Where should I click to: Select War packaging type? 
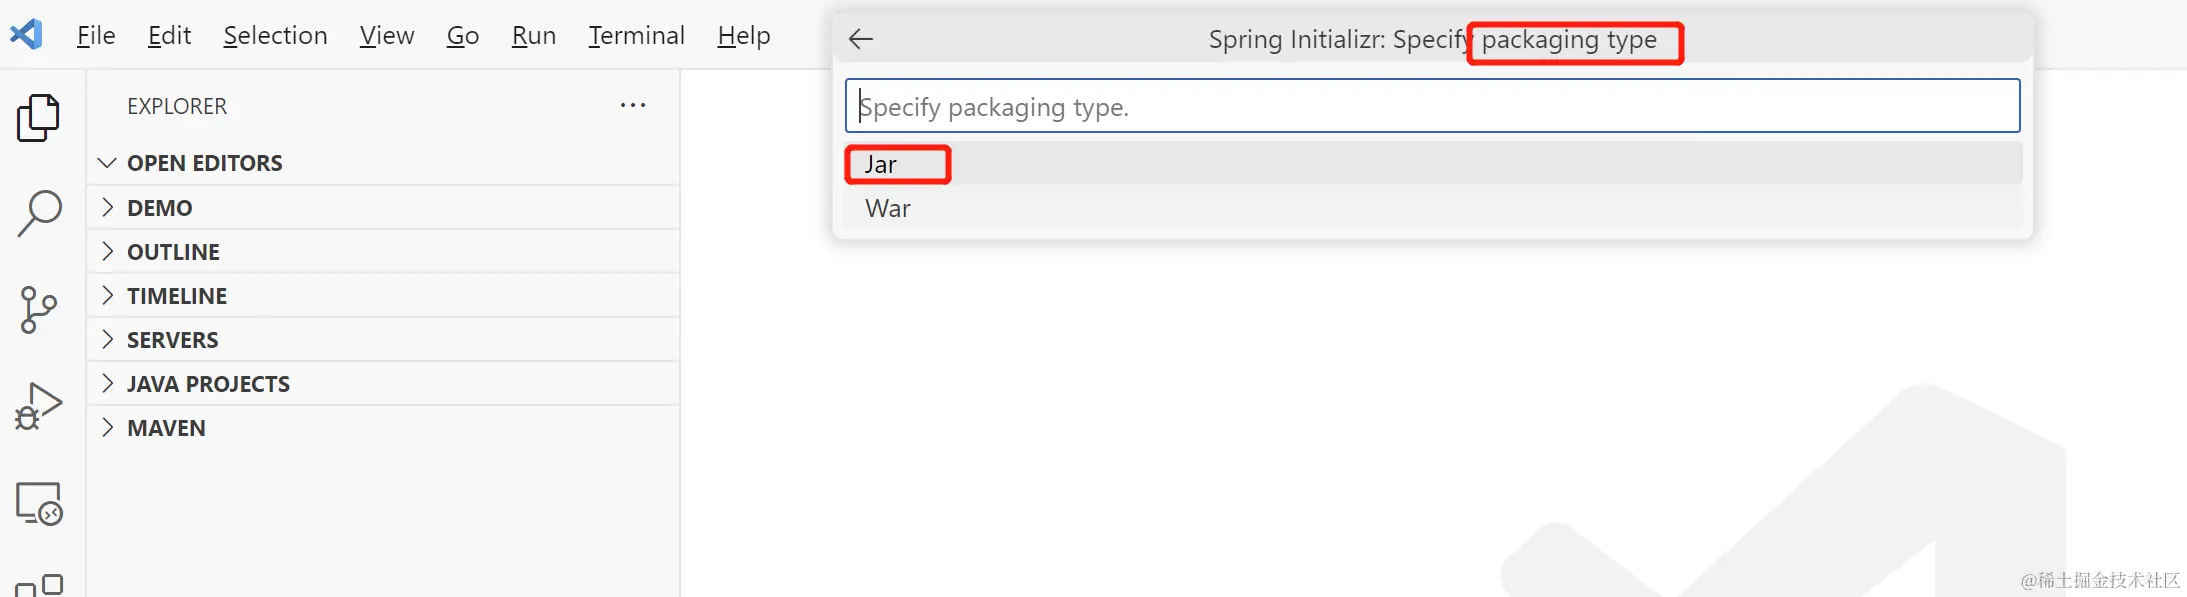[x=887, y=208]
